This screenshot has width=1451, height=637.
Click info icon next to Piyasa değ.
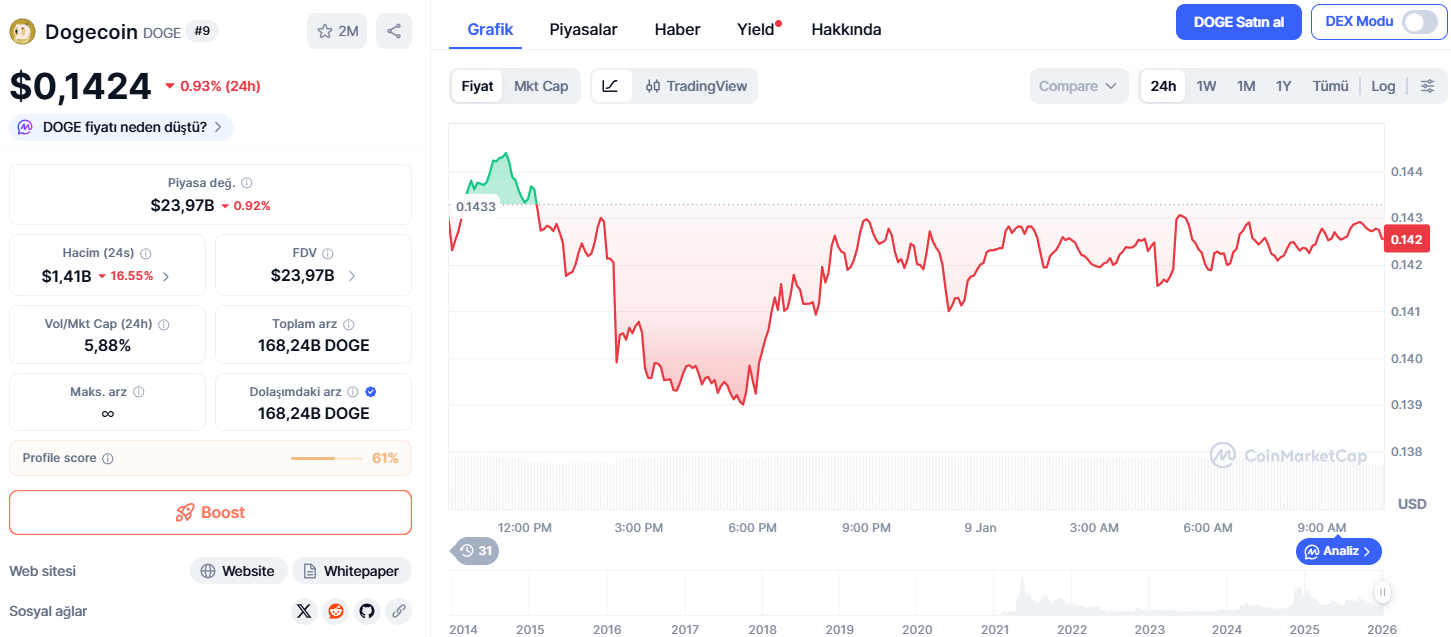pyautogui.click(x=247, y=183)
